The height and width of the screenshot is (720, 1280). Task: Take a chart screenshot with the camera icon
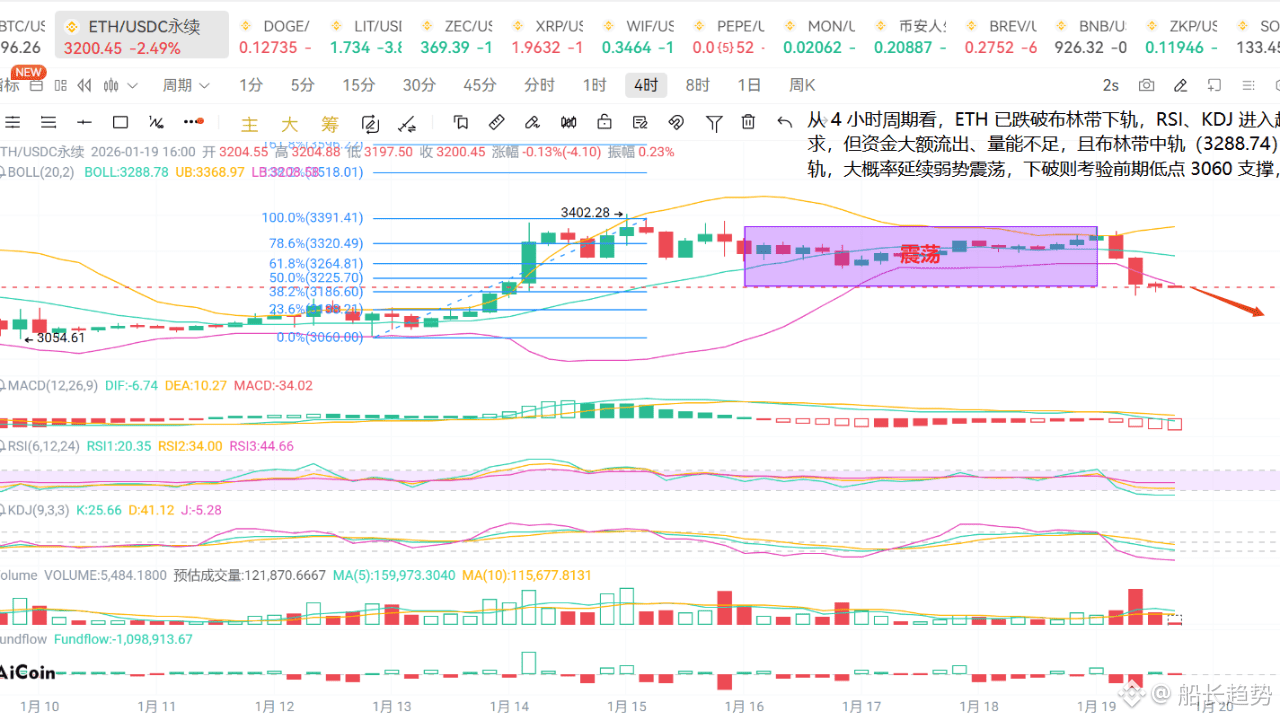coord(1146,85)
